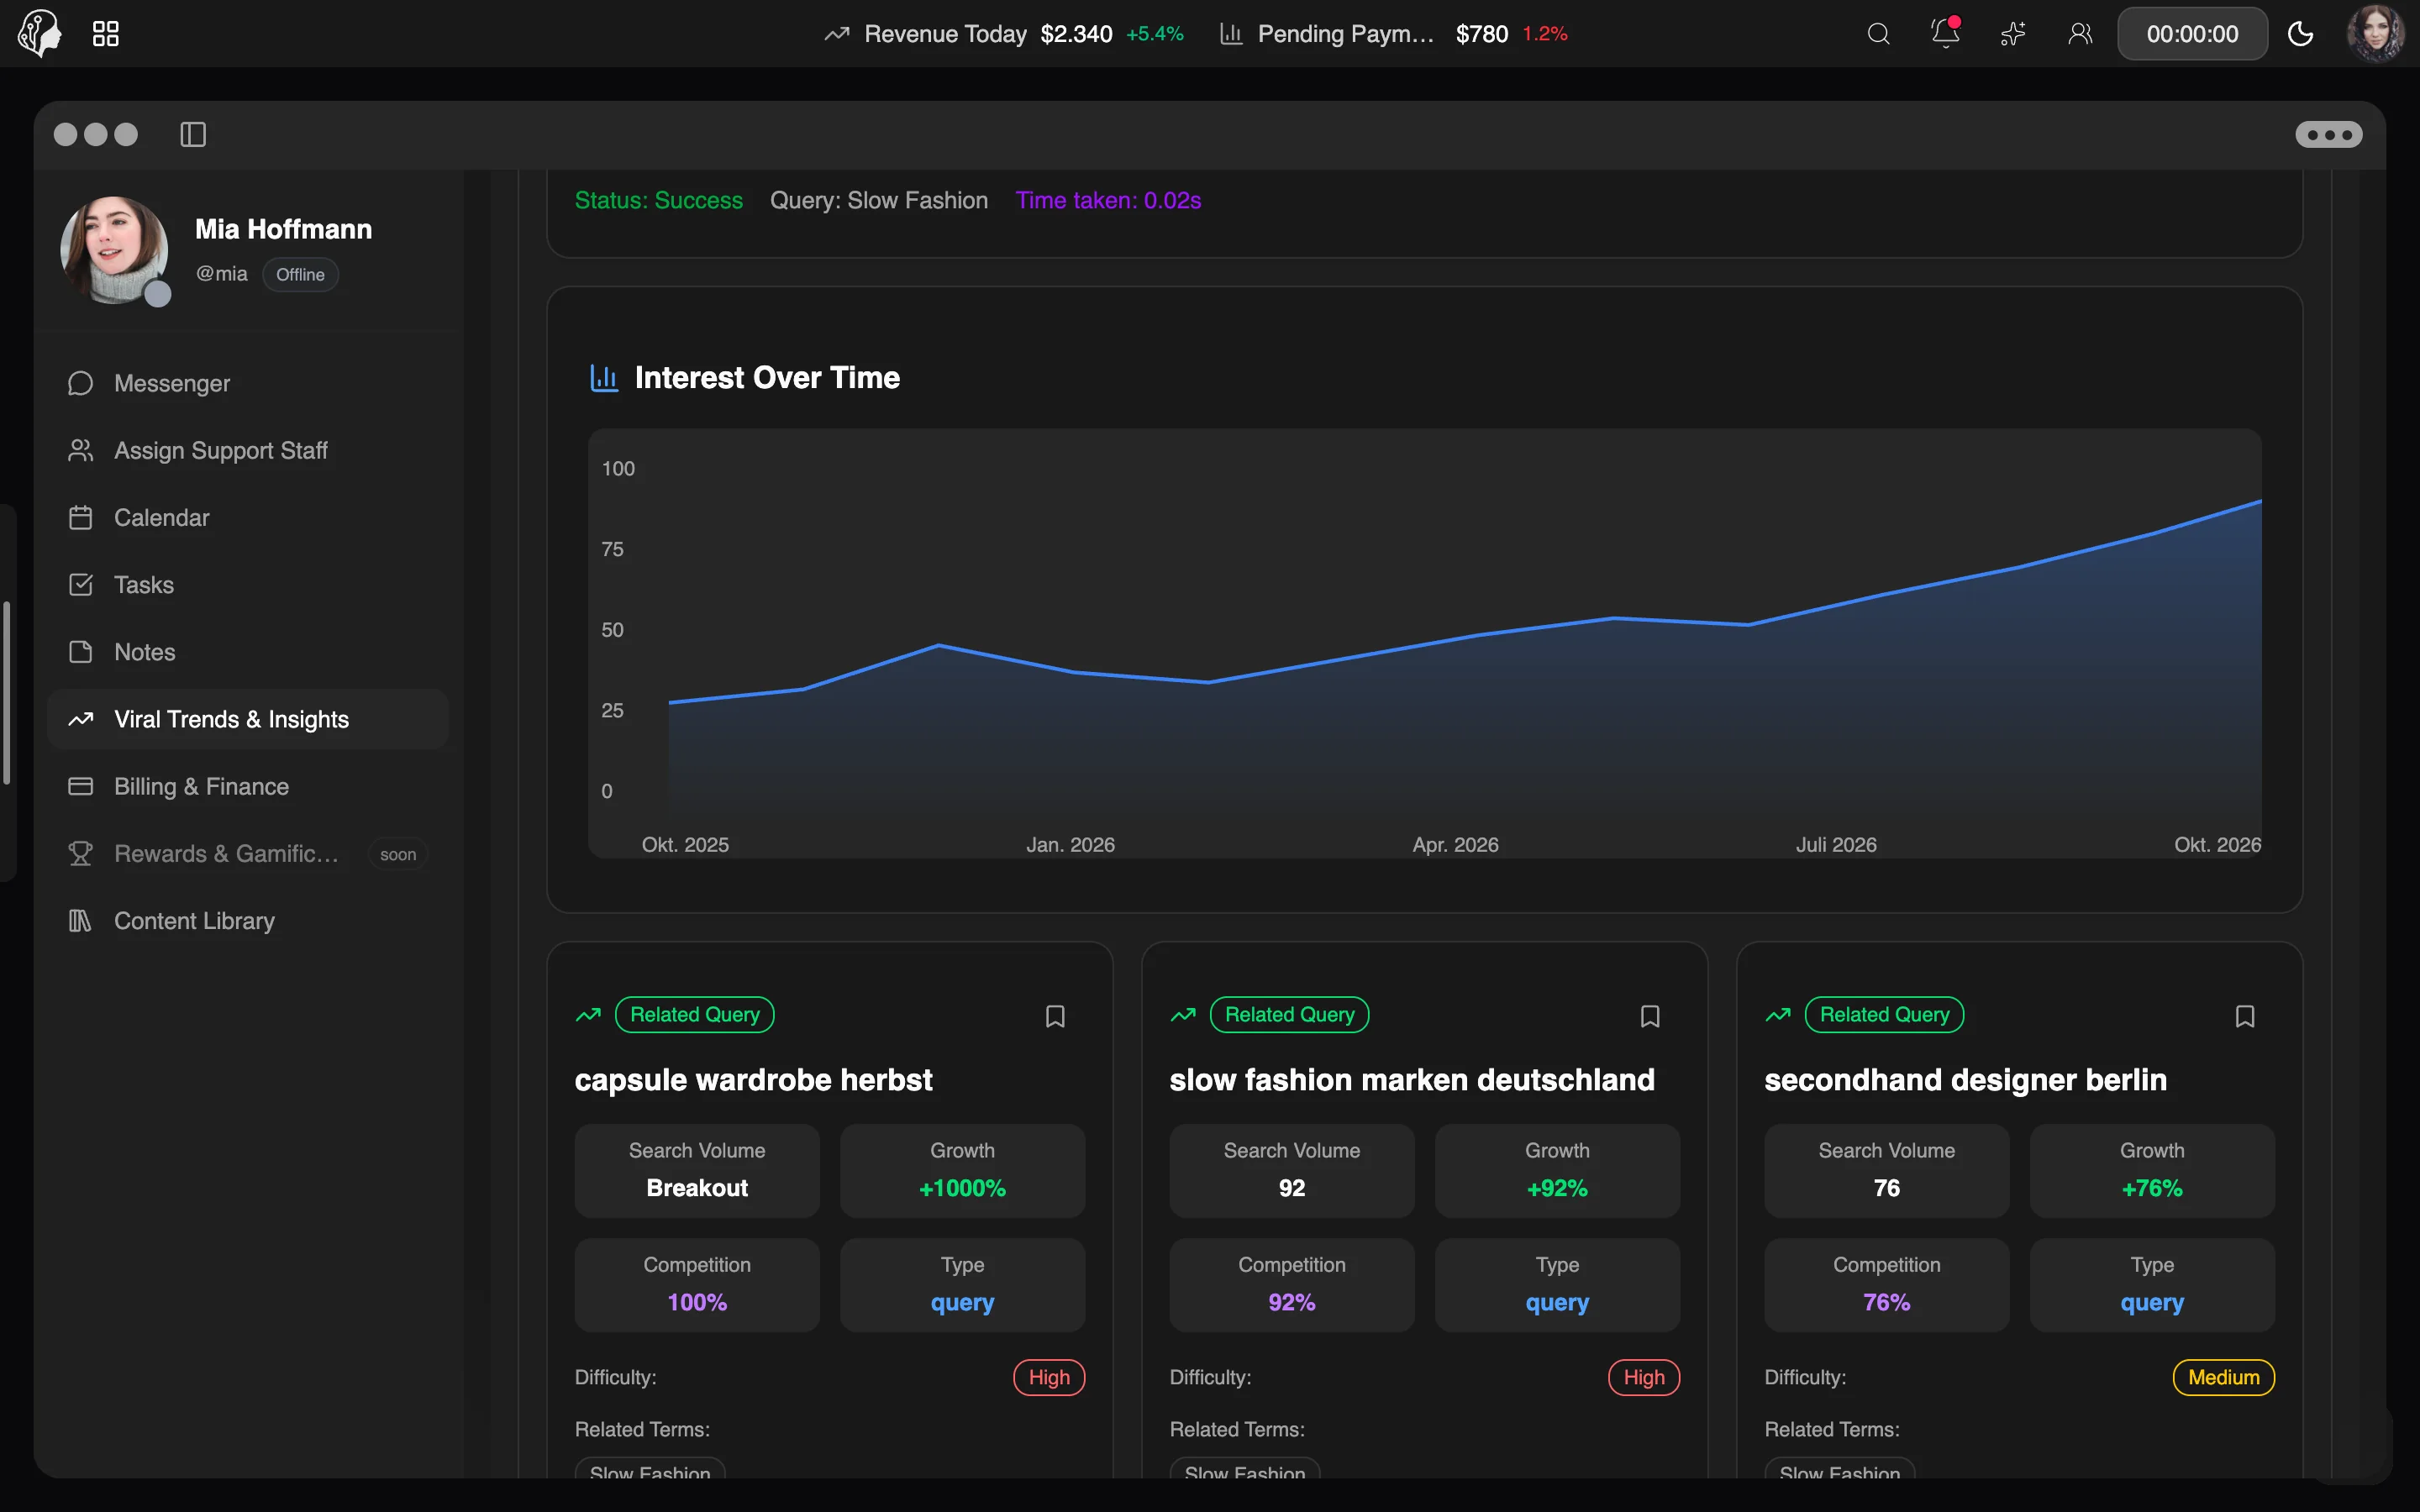Click the Interest Over Time chart icon

[x=604, y=377]
